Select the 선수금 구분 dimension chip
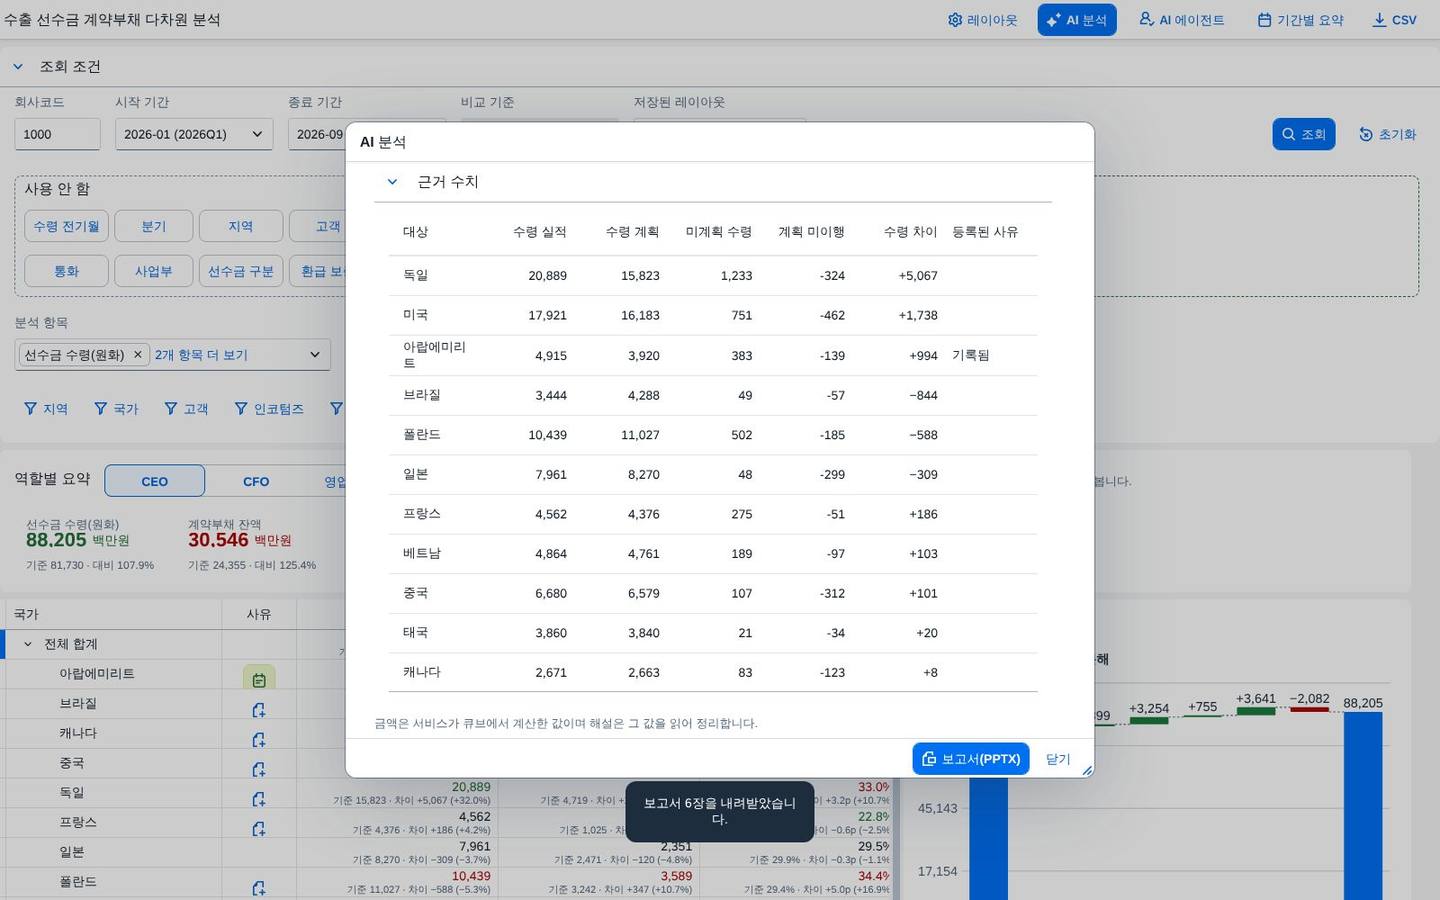The height and width of the screenshot is (900, 1440). click(241, 271)
